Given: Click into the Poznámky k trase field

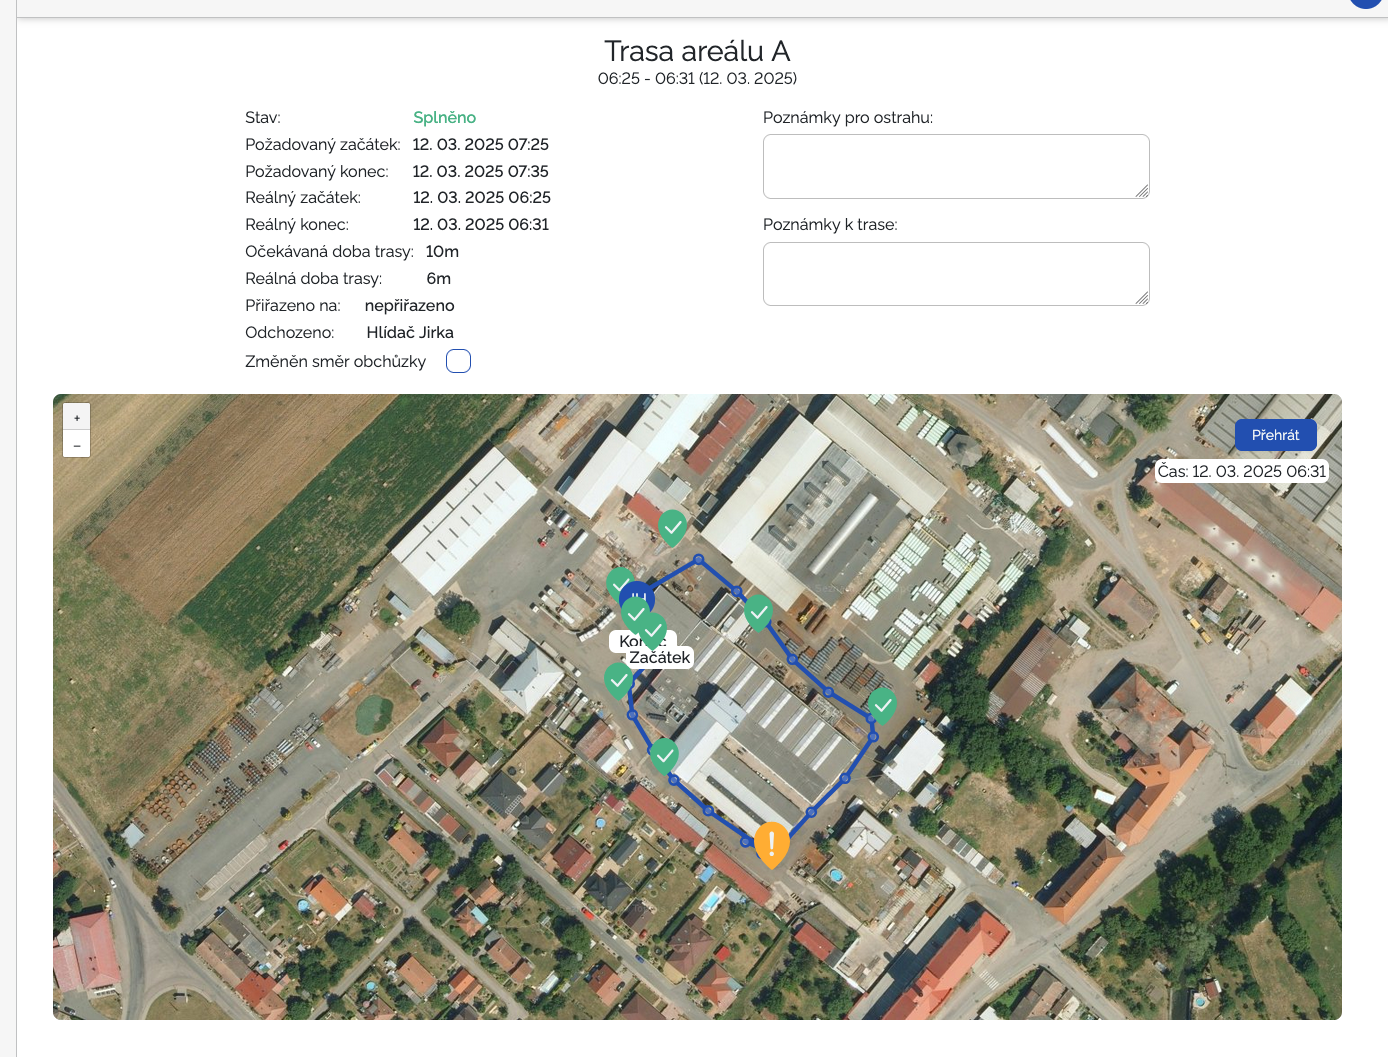Looking at the screenshot, I should 955,273.
